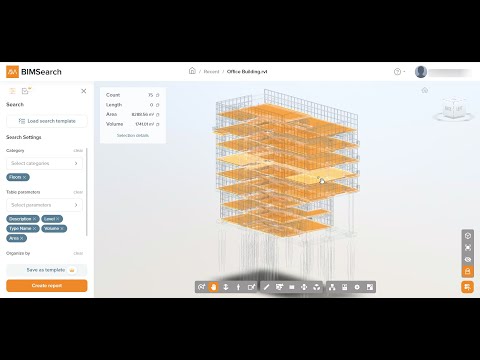Select the Camera interactions tool
This screenshot has height=360, width=480.
[251, 287]
